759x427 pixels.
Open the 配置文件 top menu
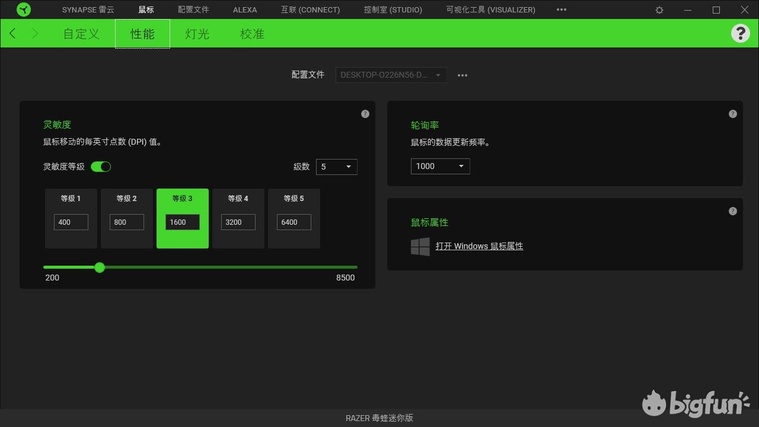(x=193, y=10)
